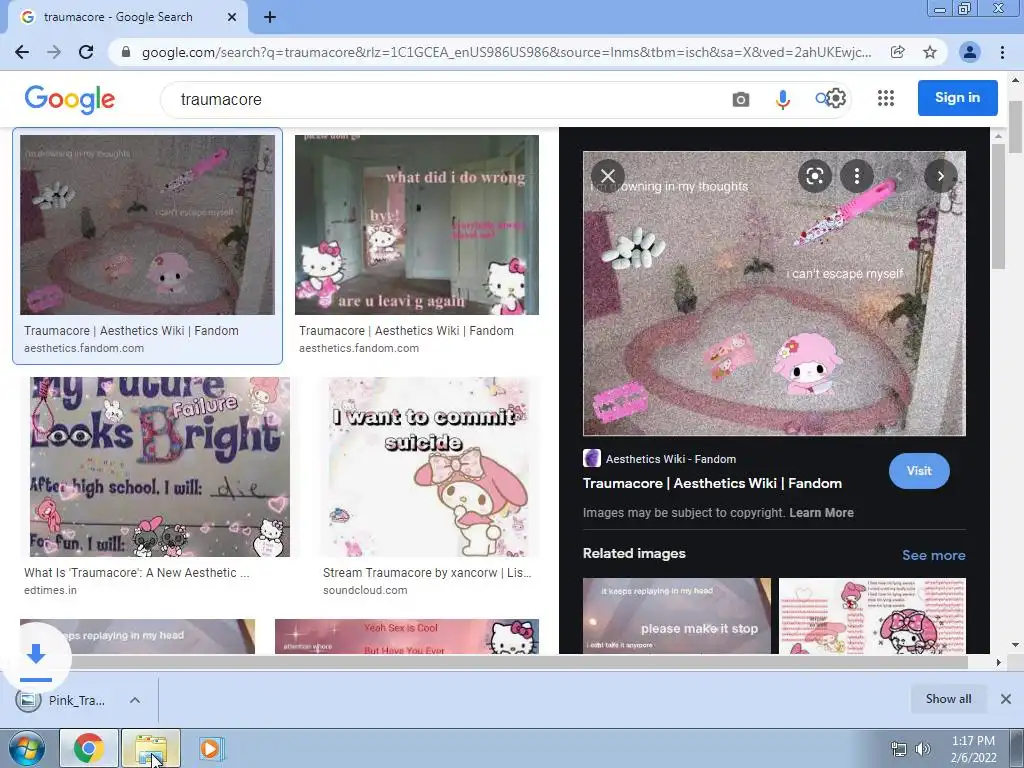Click Show all downloads
Viewport: 1024px width, 768px height.
(948, 699)
